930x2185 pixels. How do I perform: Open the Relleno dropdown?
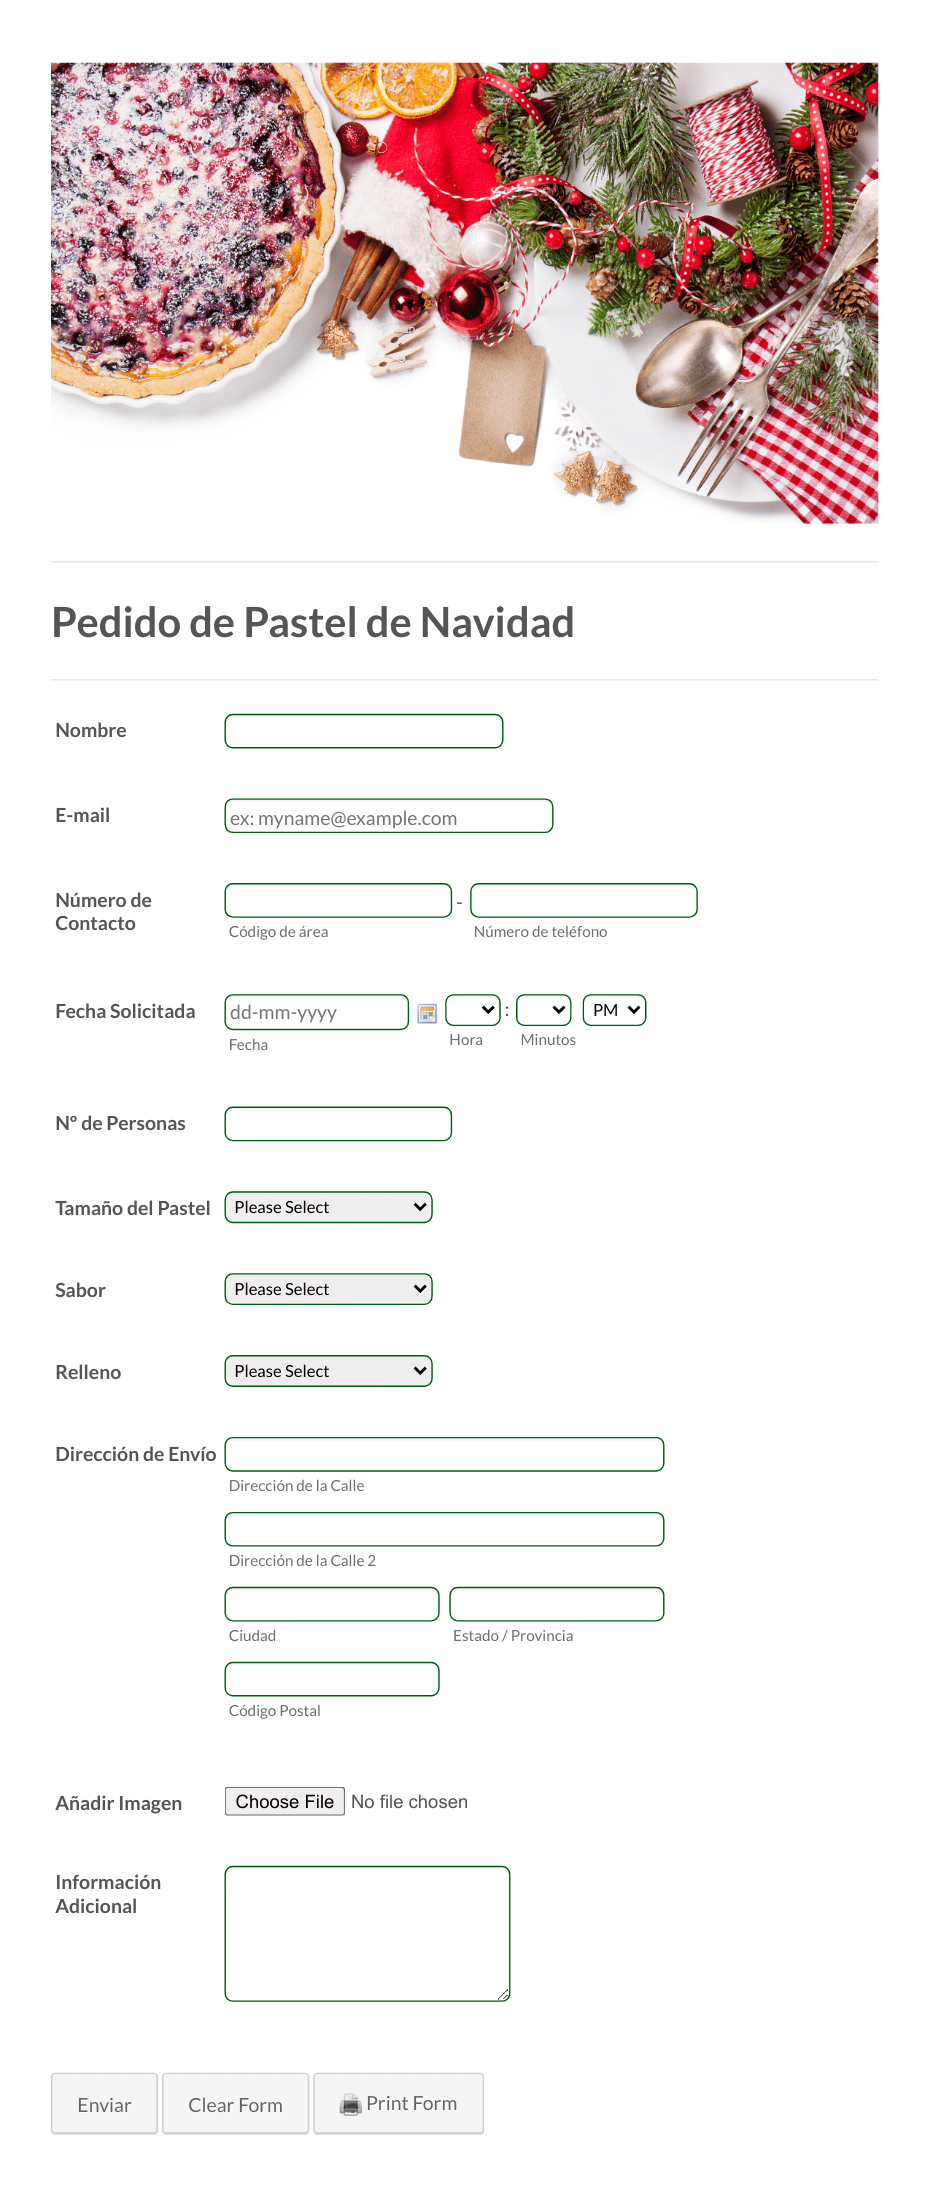point(329,1371)
